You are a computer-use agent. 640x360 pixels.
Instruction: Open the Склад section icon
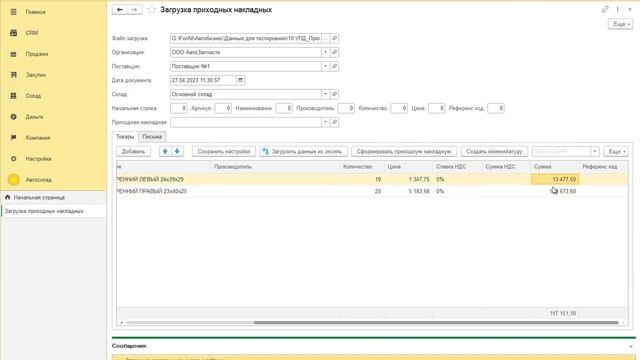pyautogui.click(x=13, y=96)
